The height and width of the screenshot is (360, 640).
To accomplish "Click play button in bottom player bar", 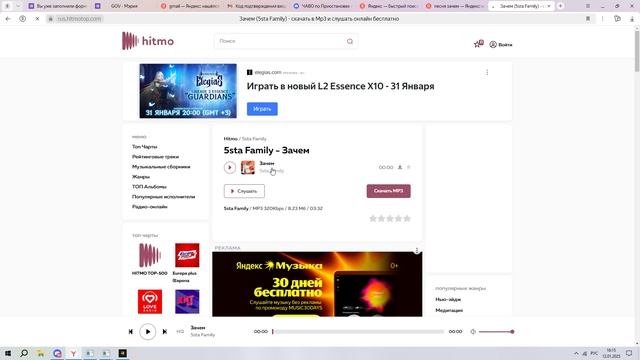I will click(x=148, y=332).
